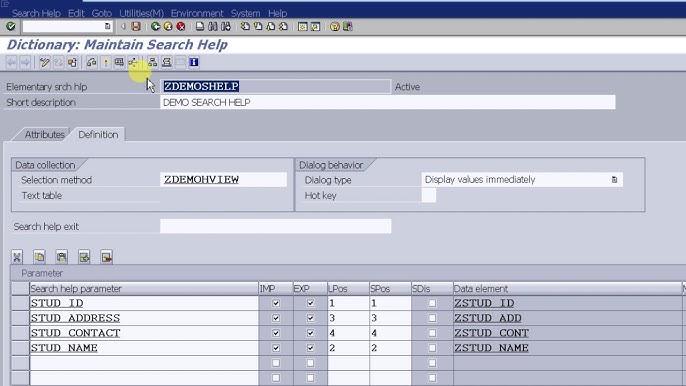Open the ZSTUD_ADD data element link
This screenshot has width=686, height=386.
(x=487, y=318)
